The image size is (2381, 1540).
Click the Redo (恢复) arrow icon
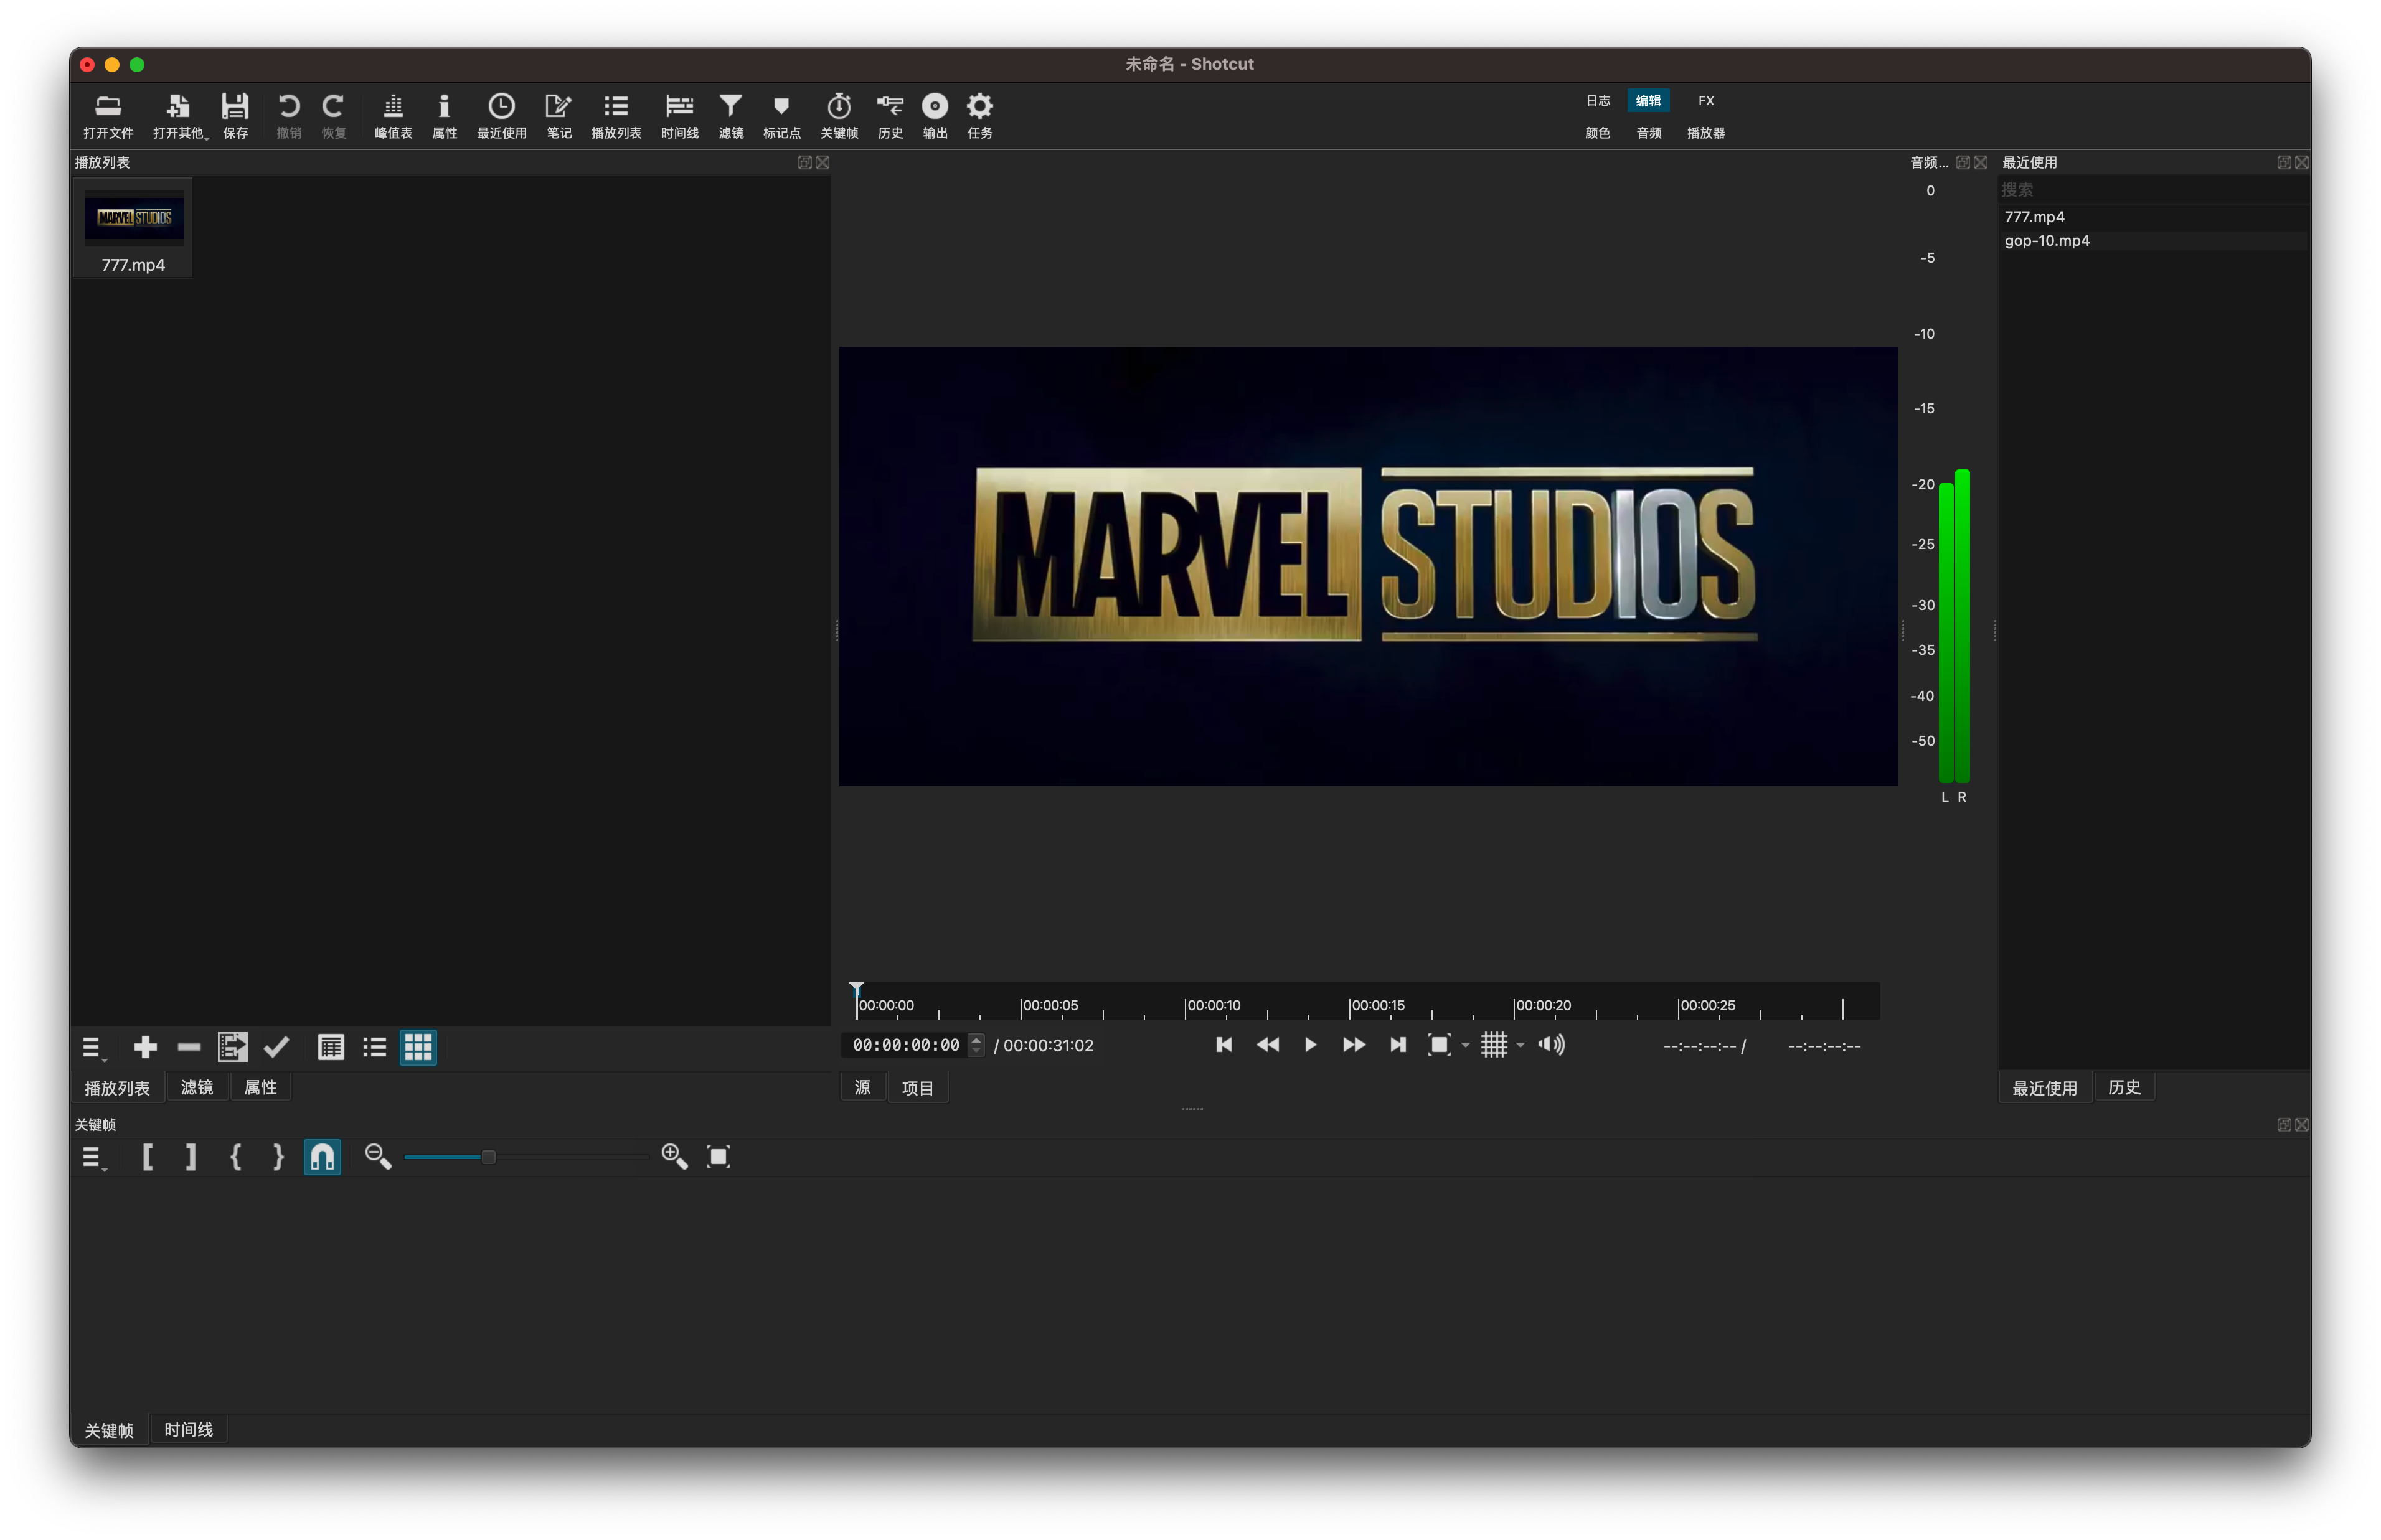click(x=333, y=115)
